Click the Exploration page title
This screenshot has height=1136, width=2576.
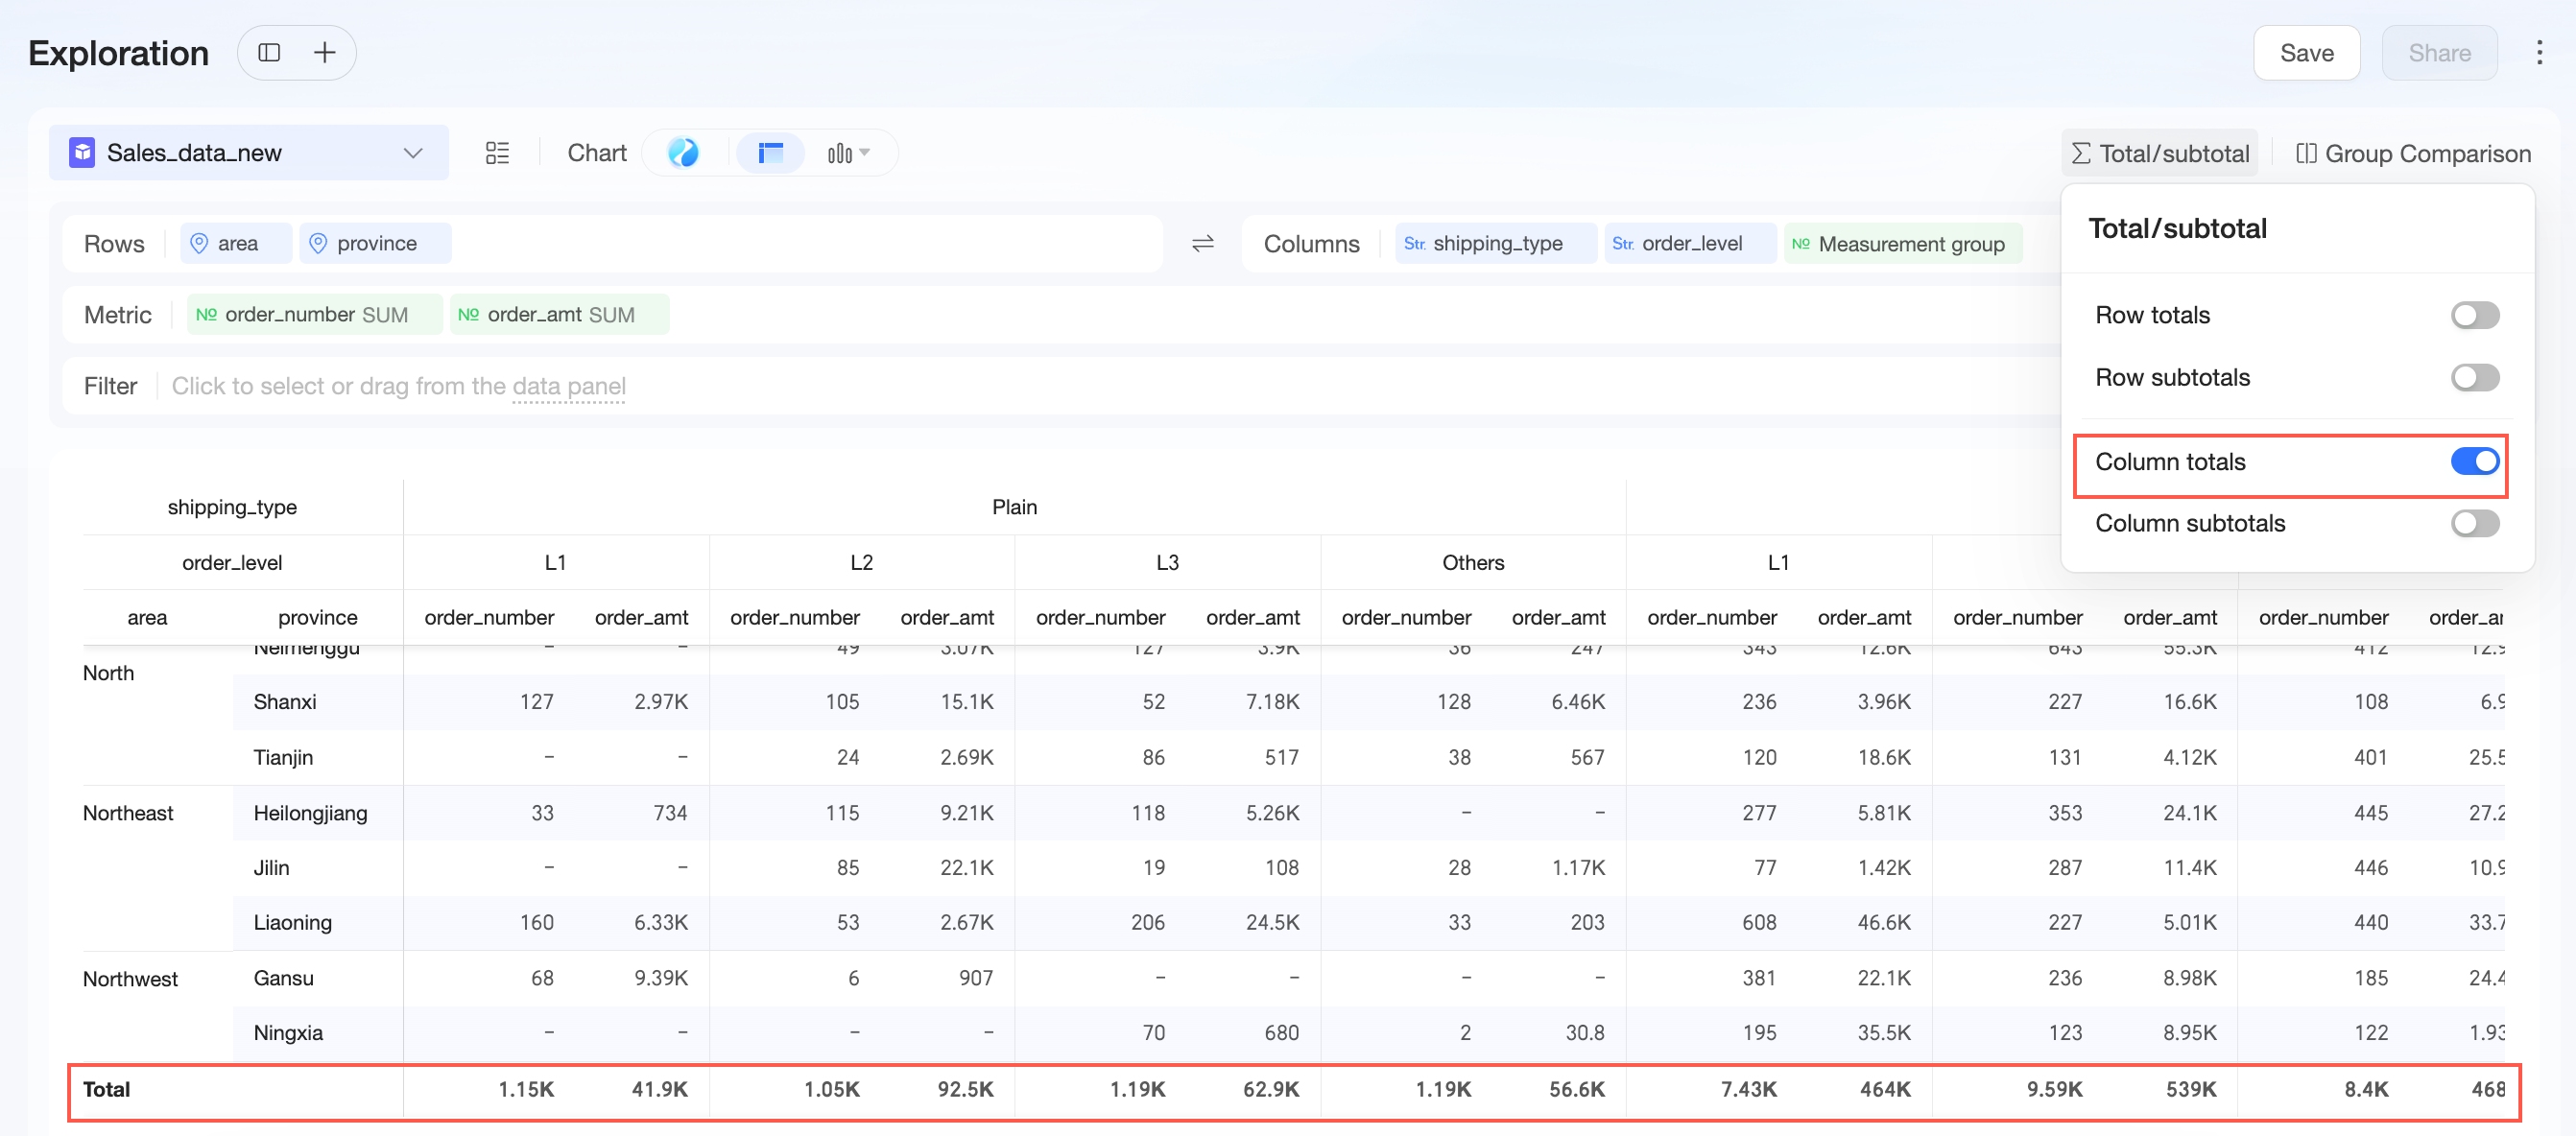(118, 53)
